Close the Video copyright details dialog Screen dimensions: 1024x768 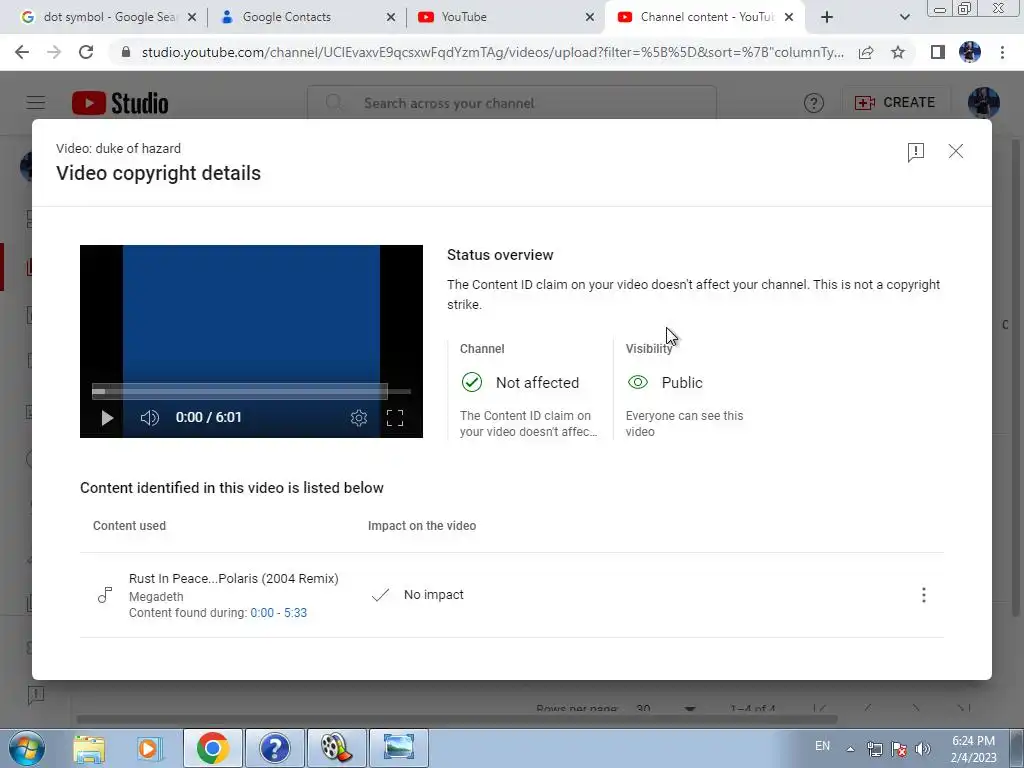(x=955, y=152)
